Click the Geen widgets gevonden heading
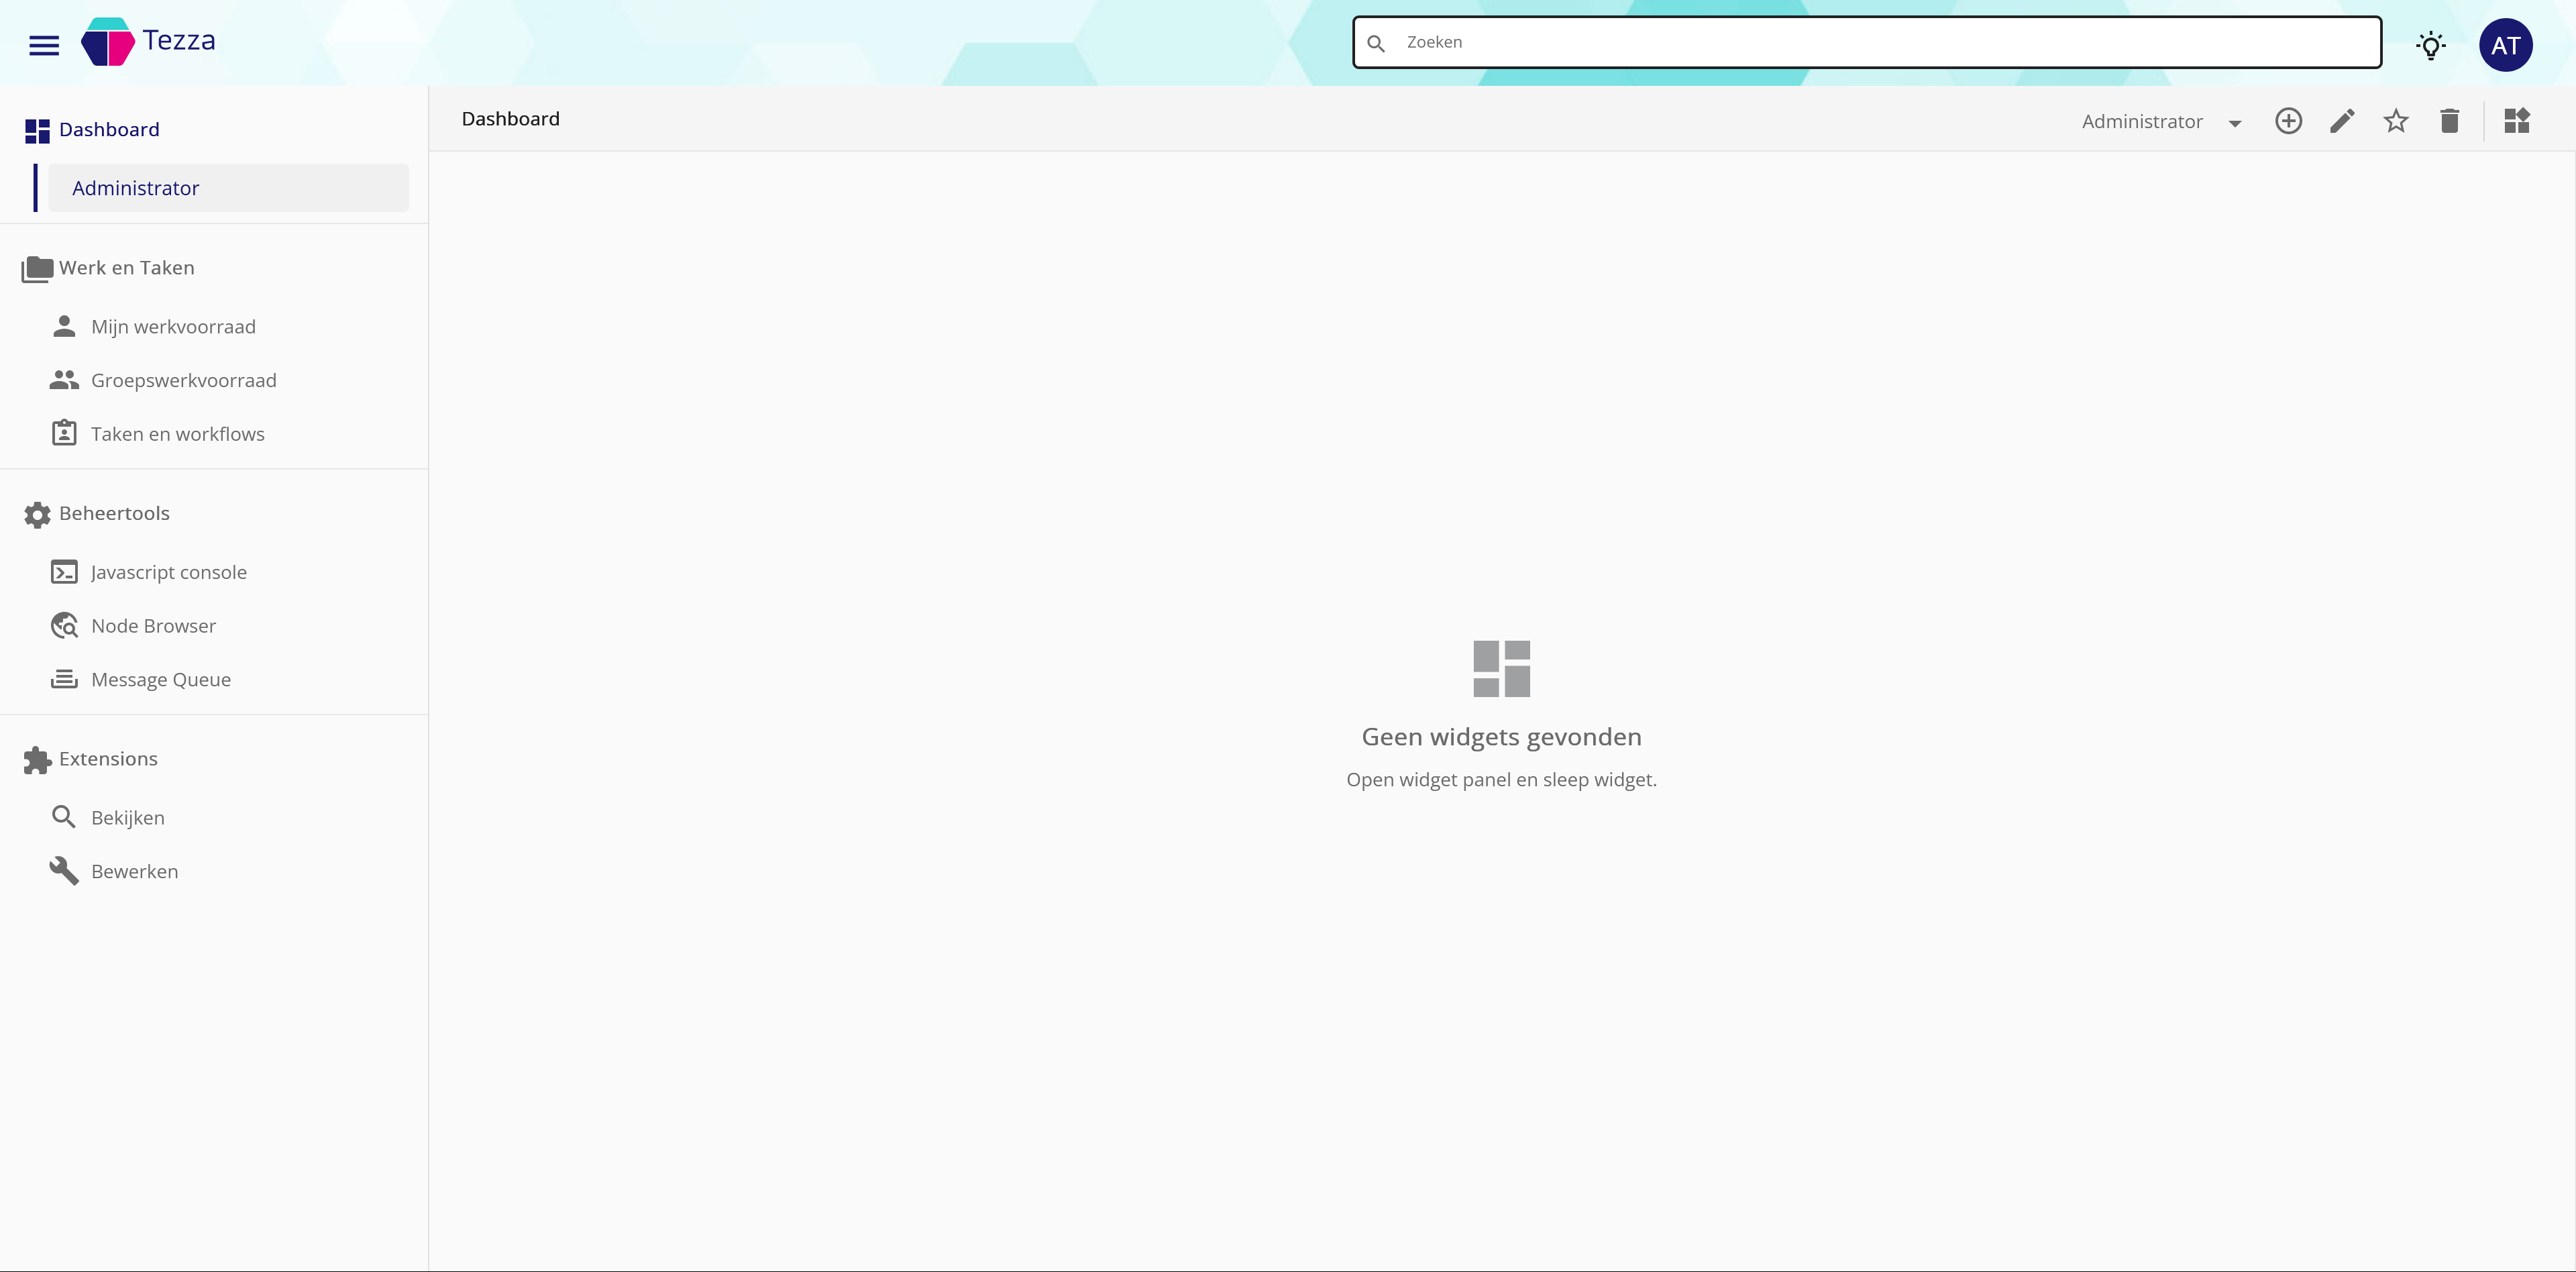This screenshot has width=2576, height=1272. pyautogui.click(x=1501, y=737)
